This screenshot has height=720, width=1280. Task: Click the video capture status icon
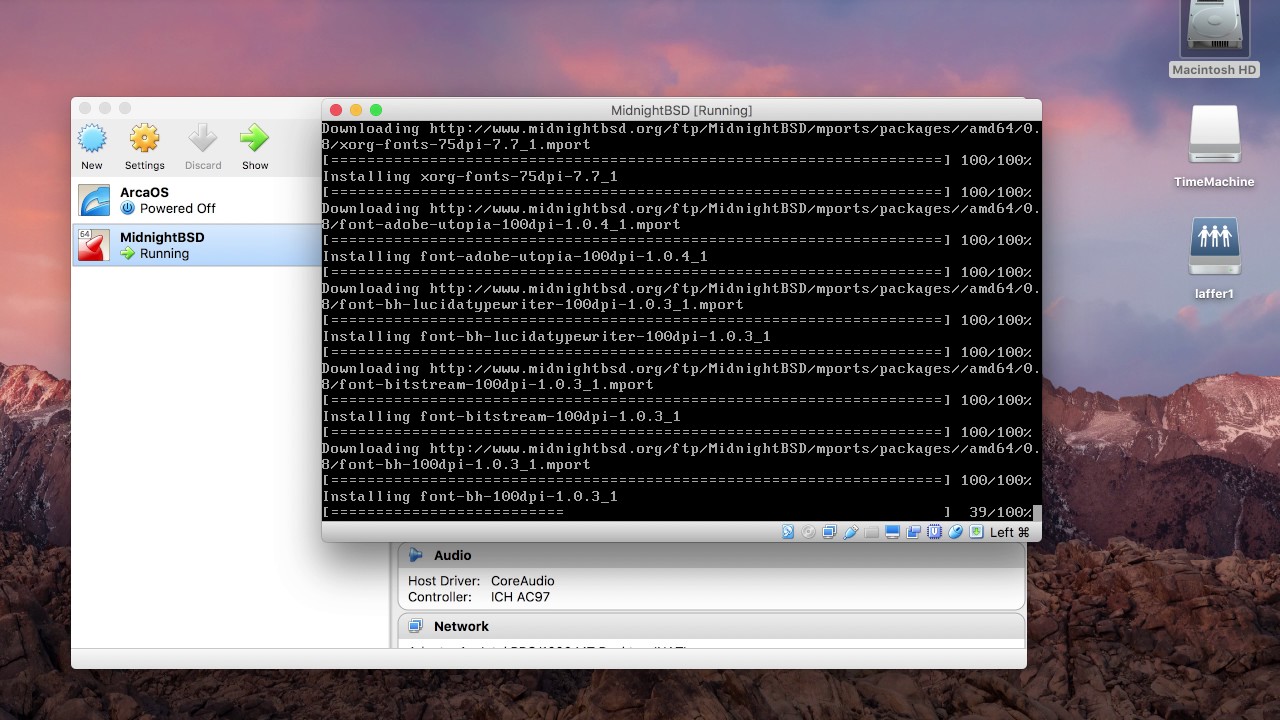click(914, 532)
